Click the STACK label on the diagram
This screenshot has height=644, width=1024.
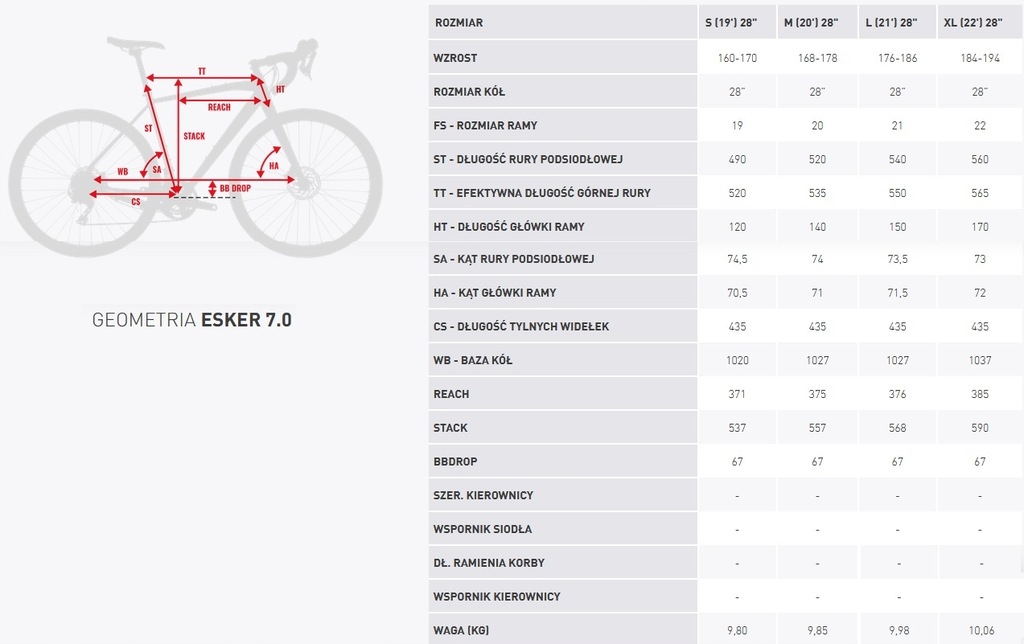coord(194,136)
